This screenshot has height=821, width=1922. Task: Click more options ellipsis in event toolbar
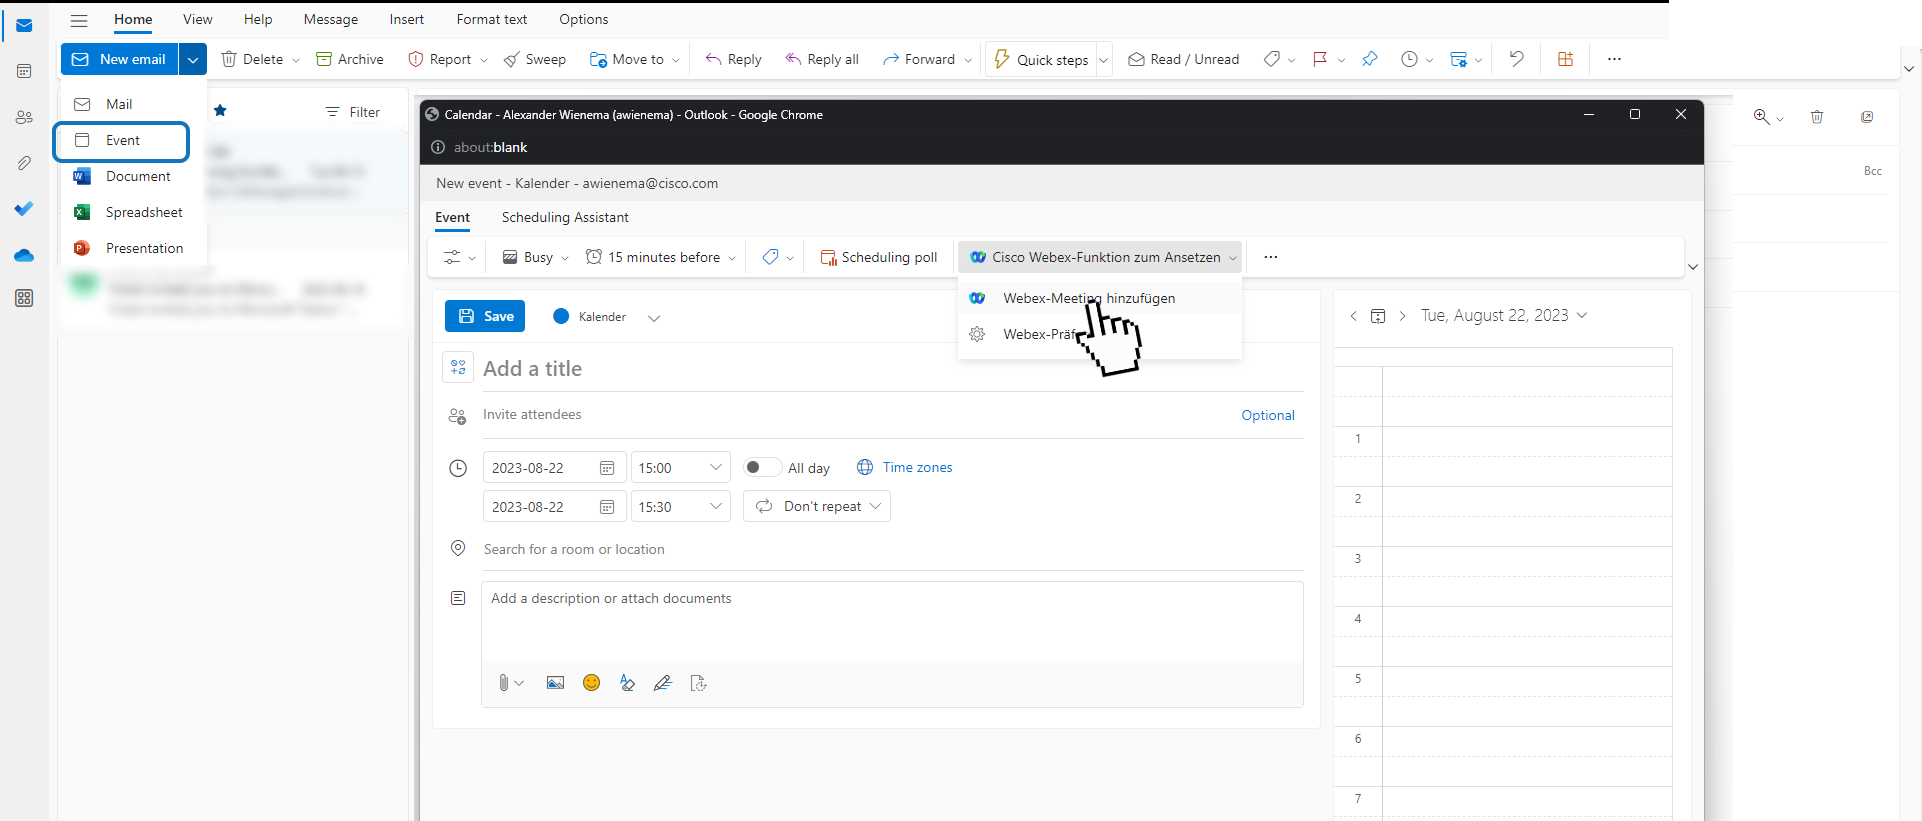point(1271,257)
